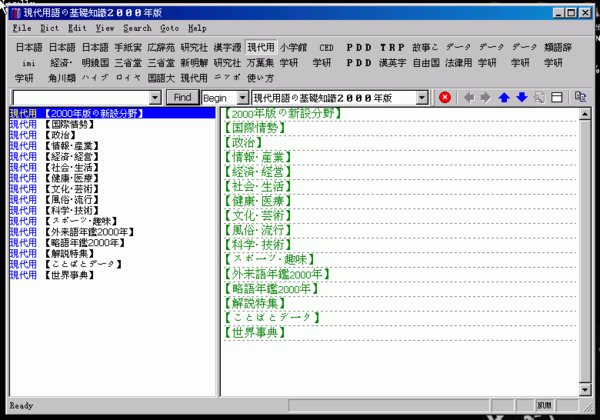Click the greyed-out document icon beside the down arrow
The image size is (600, 420).
pyautogui.click(x=539, y=98)
